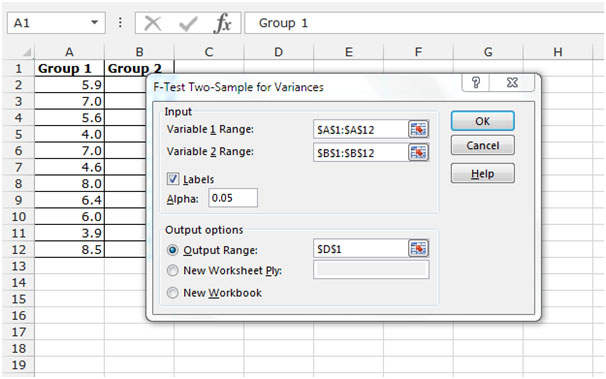This screenshot has width=606, height=379.
Task: Select column D header
Action: point(279,52)
